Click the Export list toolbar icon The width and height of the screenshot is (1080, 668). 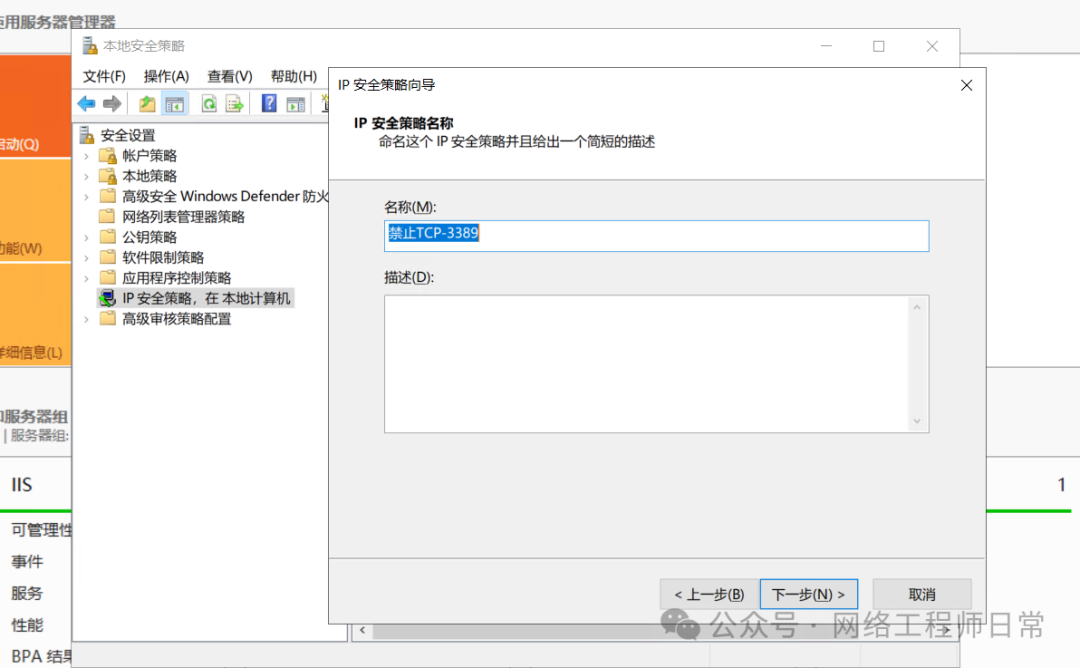235,104
